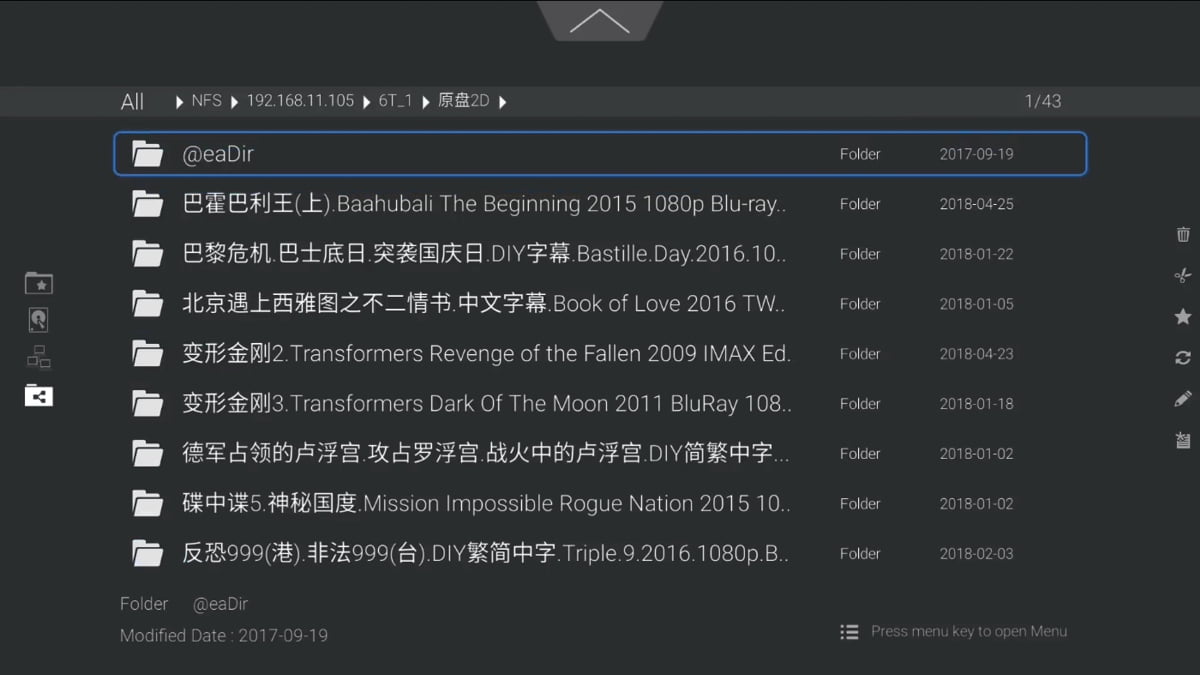Open the Transformers Revenge of the Fallen folder
The image size is (1200, 675).
tap(400, 353)
